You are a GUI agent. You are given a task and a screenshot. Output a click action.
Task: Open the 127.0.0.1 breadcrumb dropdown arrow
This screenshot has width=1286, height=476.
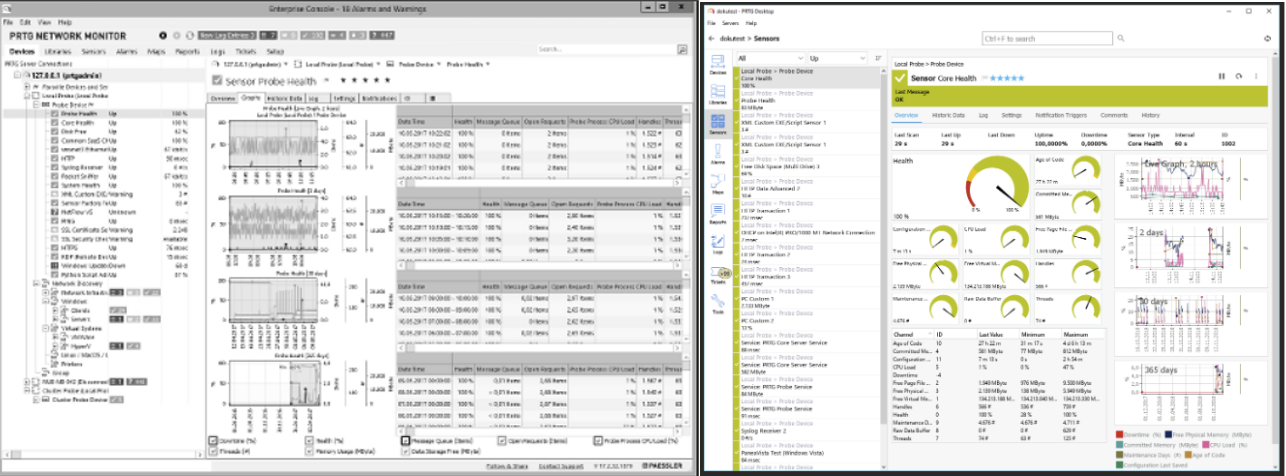(286, 64)
